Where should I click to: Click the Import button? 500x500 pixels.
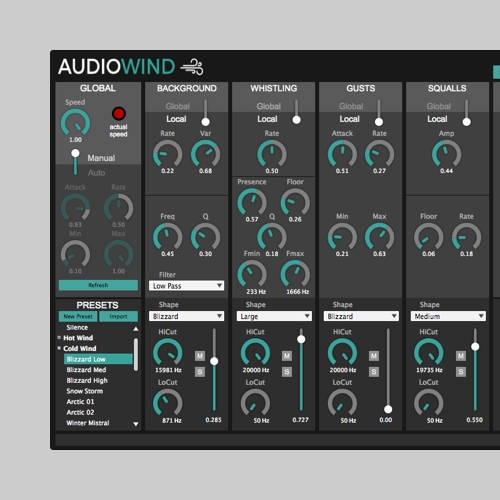point(119,316)
